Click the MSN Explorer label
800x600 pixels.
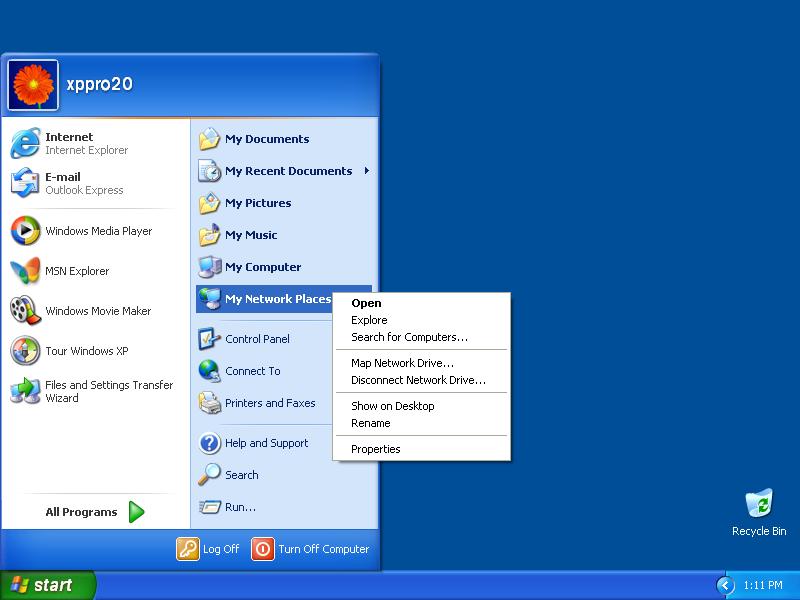tap(77, 271)
